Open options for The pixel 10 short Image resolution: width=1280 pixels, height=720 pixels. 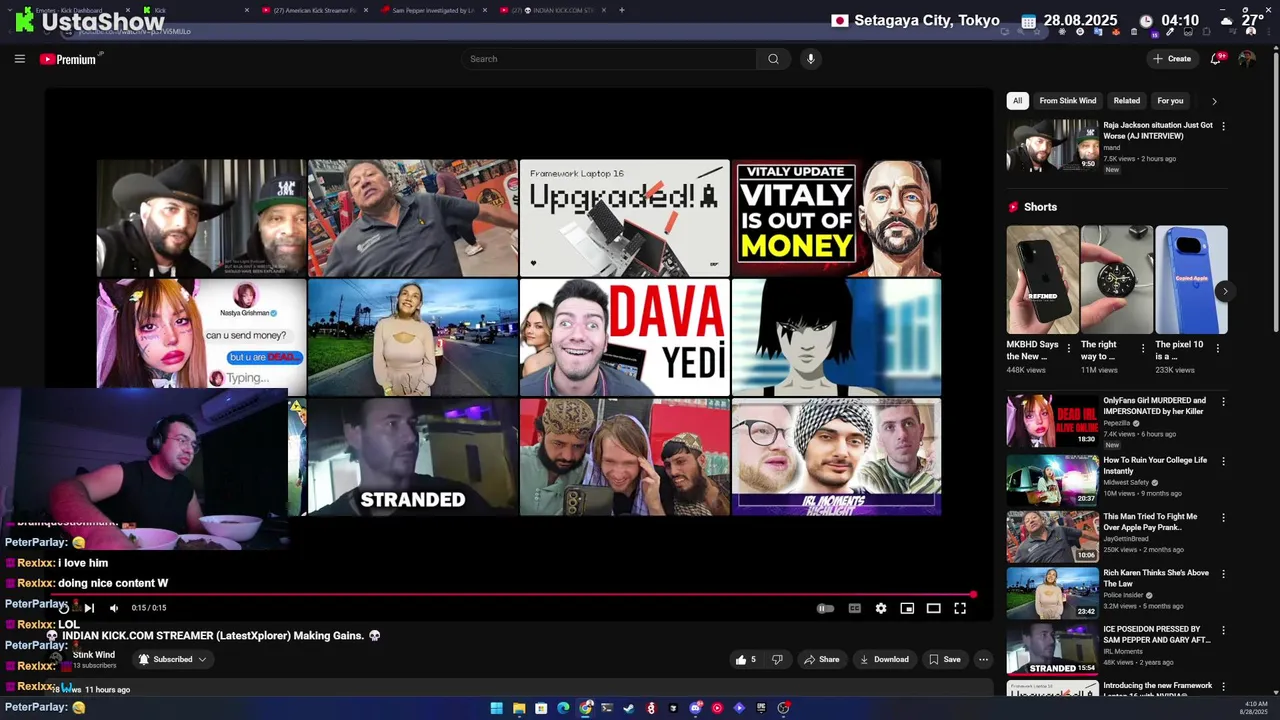[1217, 348]
